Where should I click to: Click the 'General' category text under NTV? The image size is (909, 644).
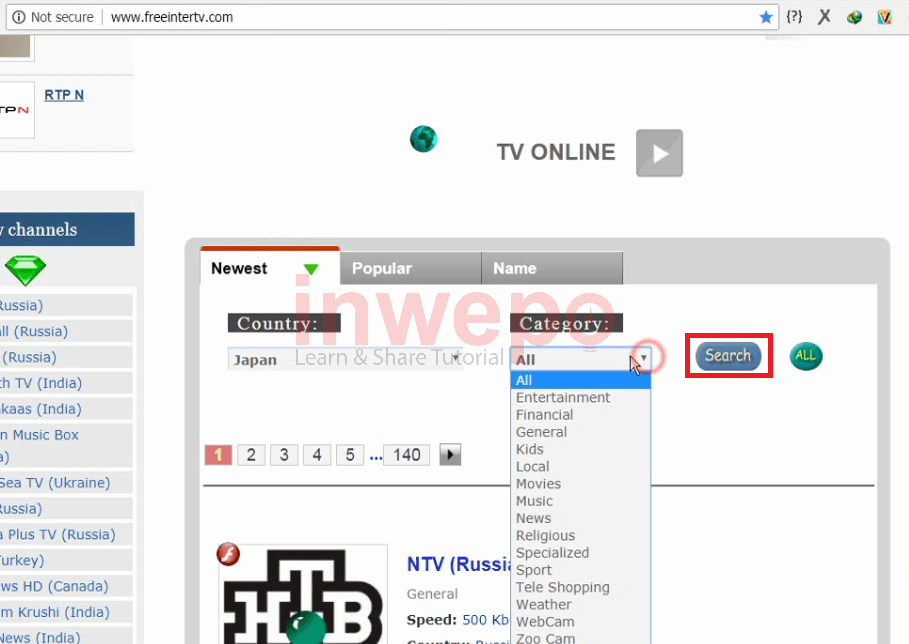(432, 594)
